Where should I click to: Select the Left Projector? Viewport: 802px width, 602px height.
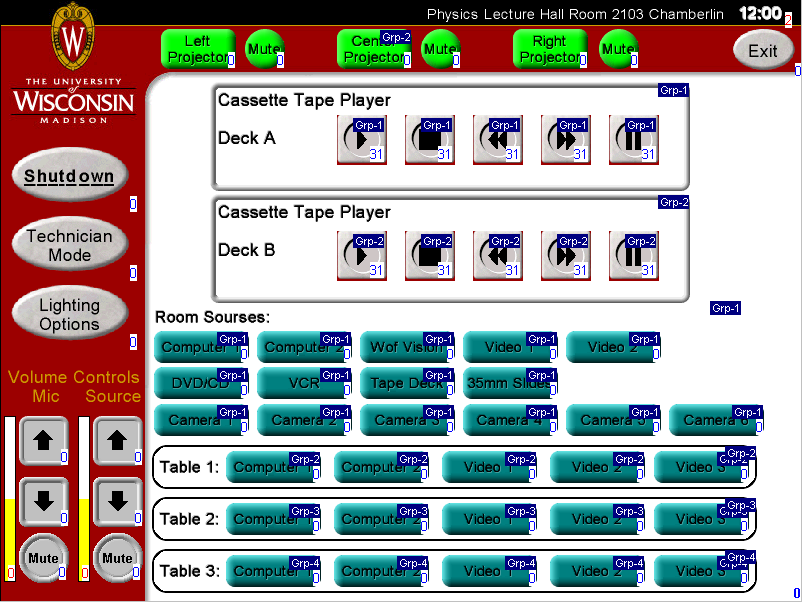[x=197, y=49]
